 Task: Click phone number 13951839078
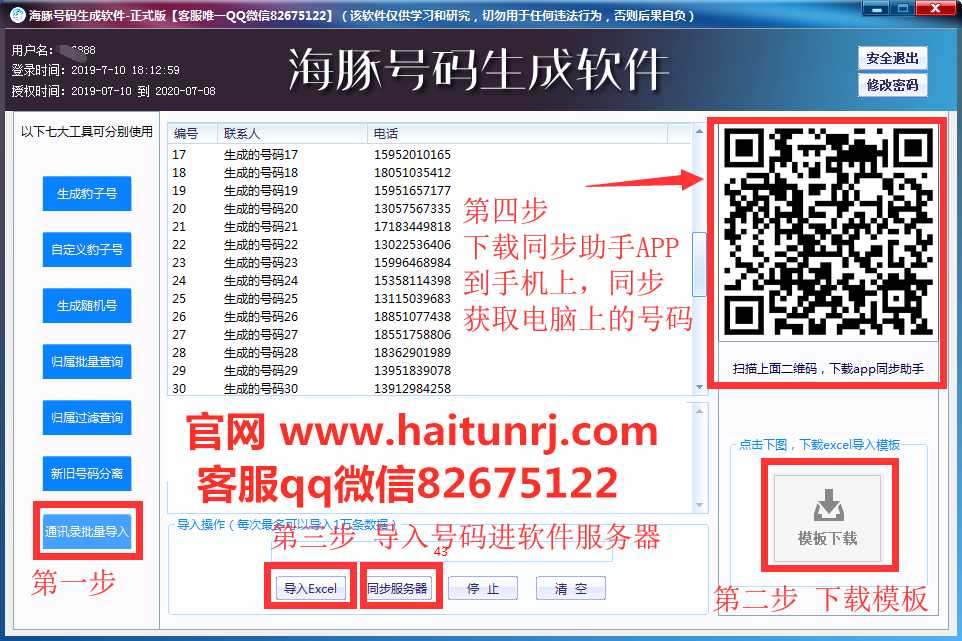coord(412,370)
